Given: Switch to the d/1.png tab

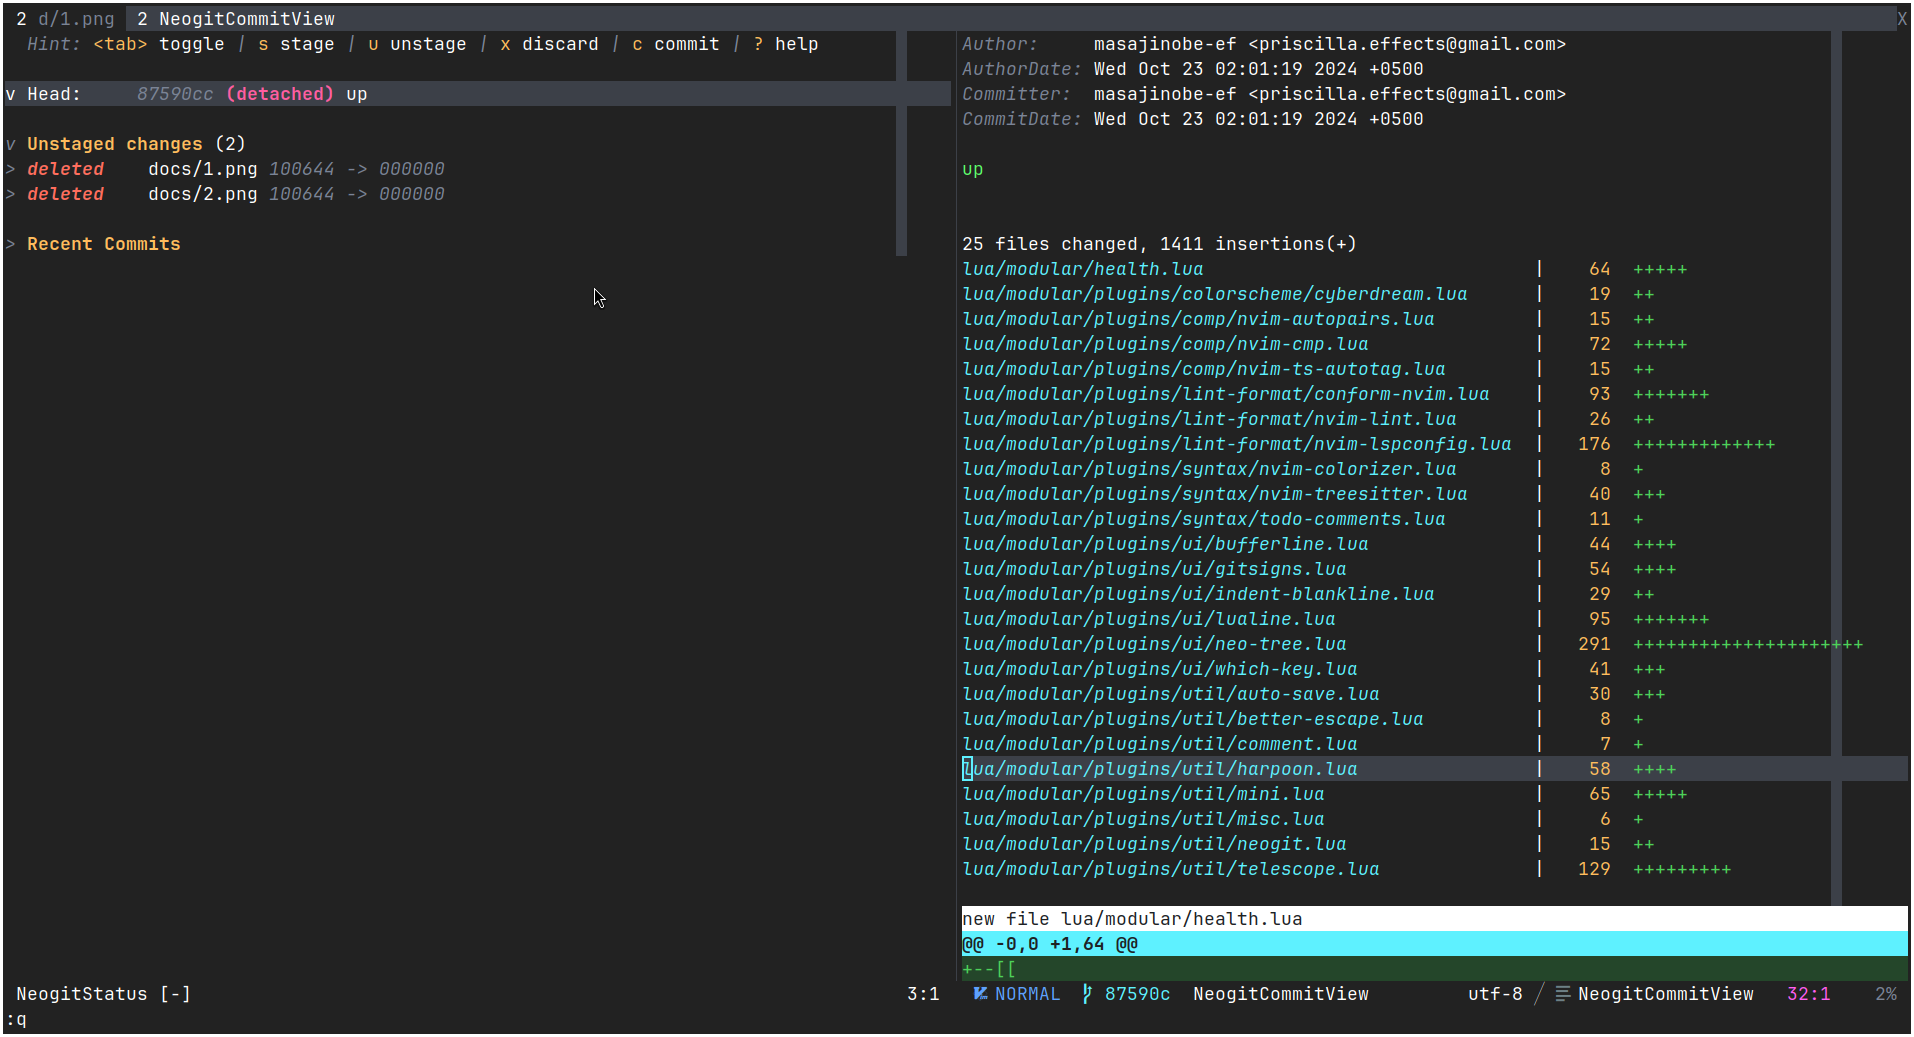Looking at the screenshot, I should [65, 19].
